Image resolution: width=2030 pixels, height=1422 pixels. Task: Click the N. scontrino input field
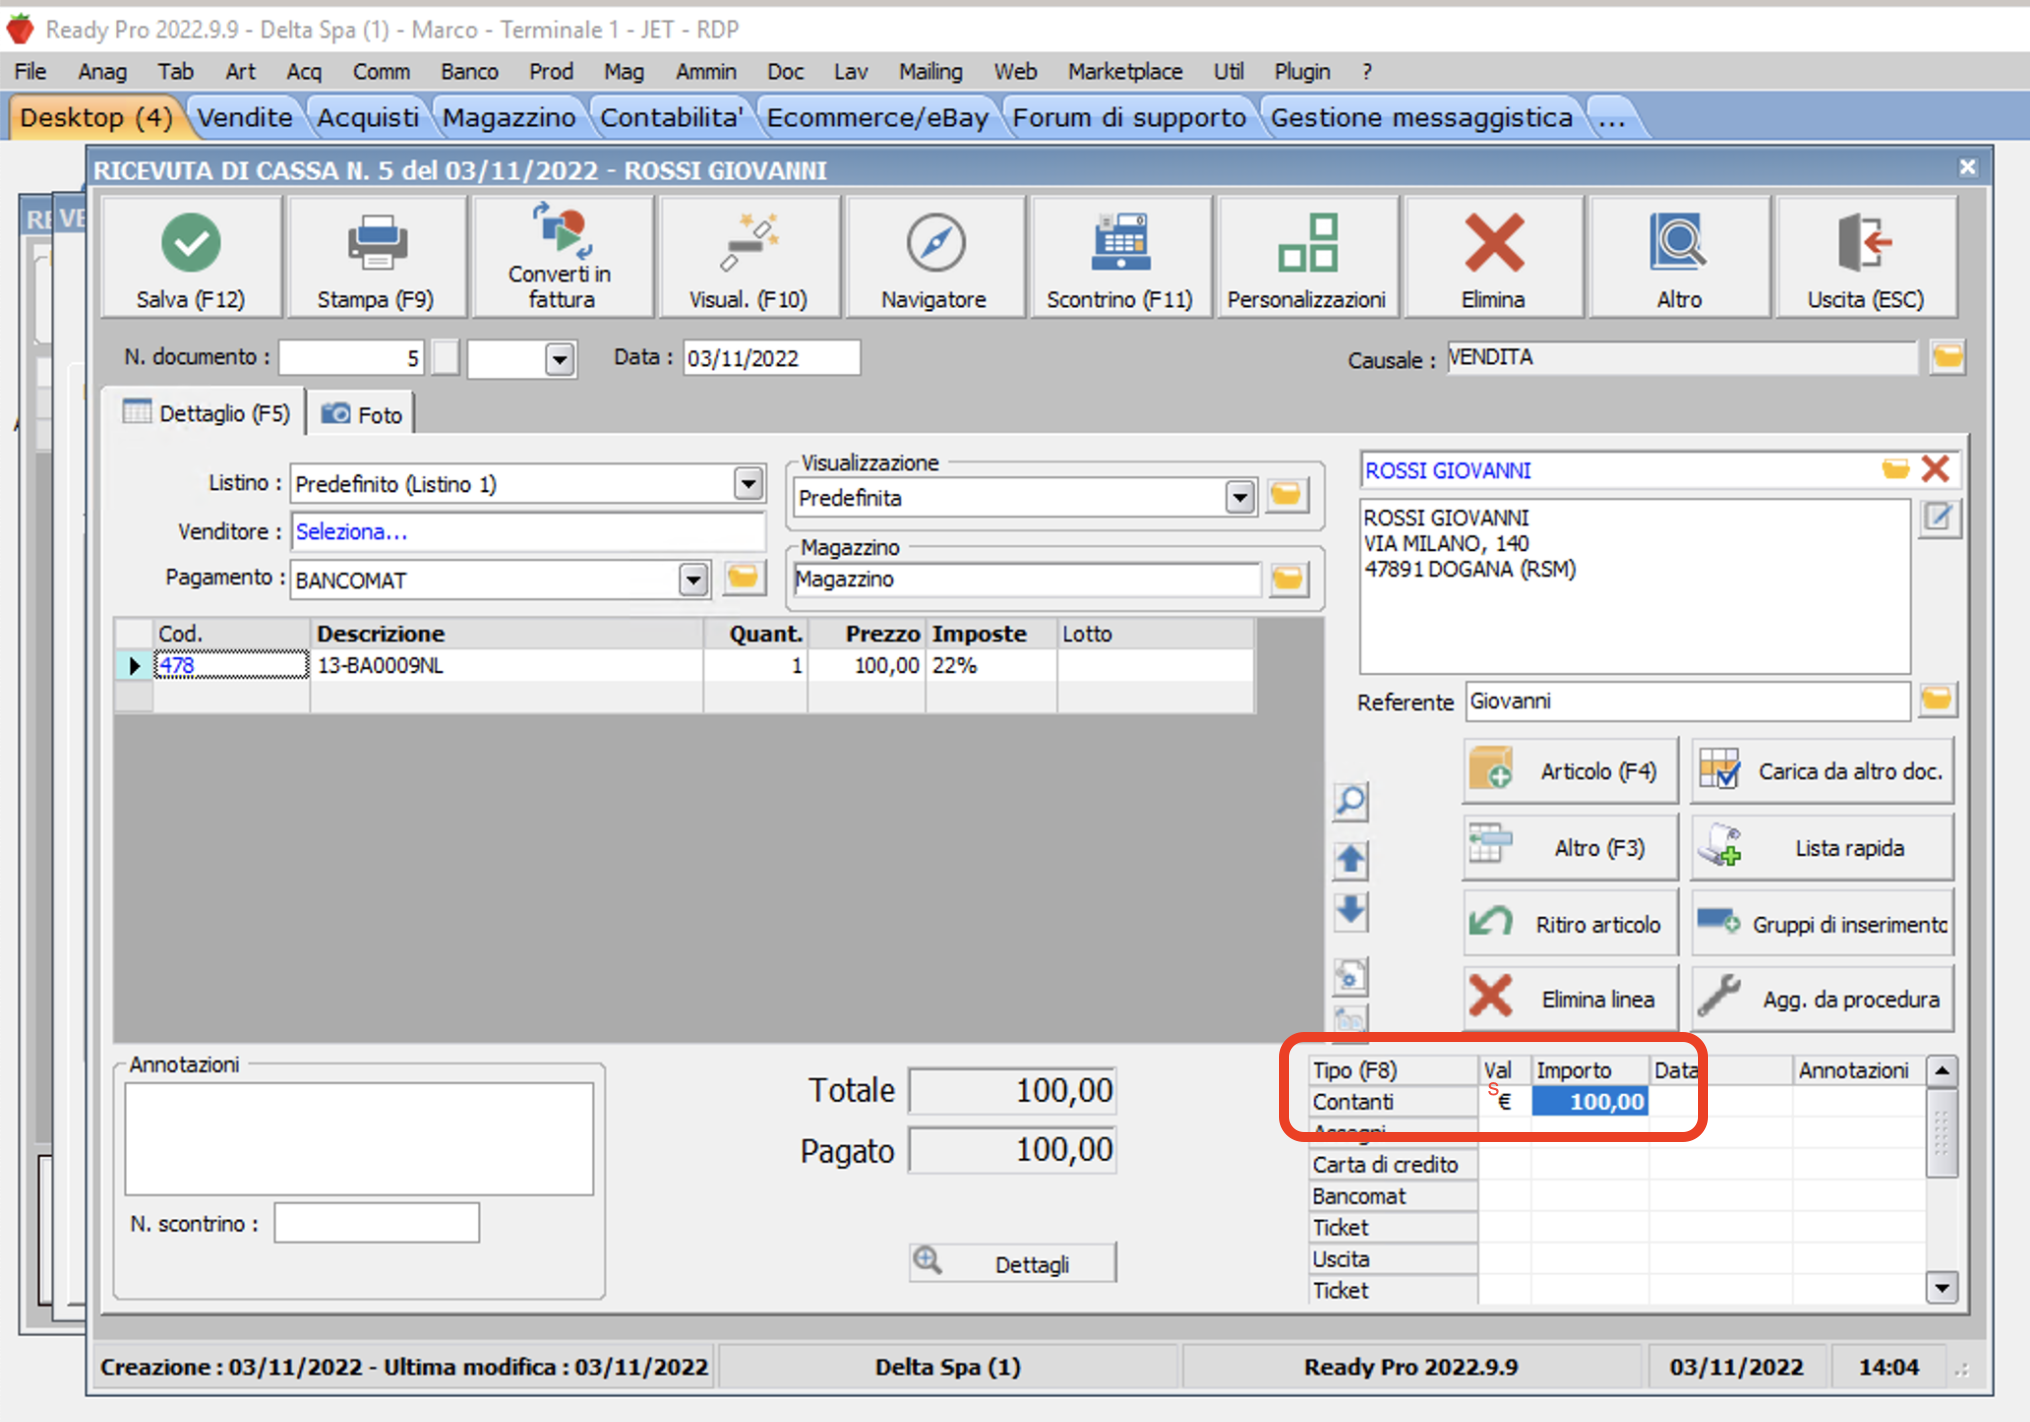coord(377,1223)
